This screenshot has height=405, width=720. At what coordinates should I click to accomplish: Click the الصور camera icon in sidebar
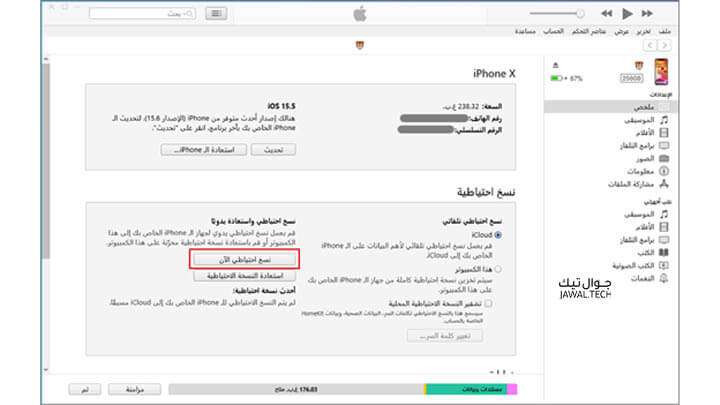coord(664,158)
